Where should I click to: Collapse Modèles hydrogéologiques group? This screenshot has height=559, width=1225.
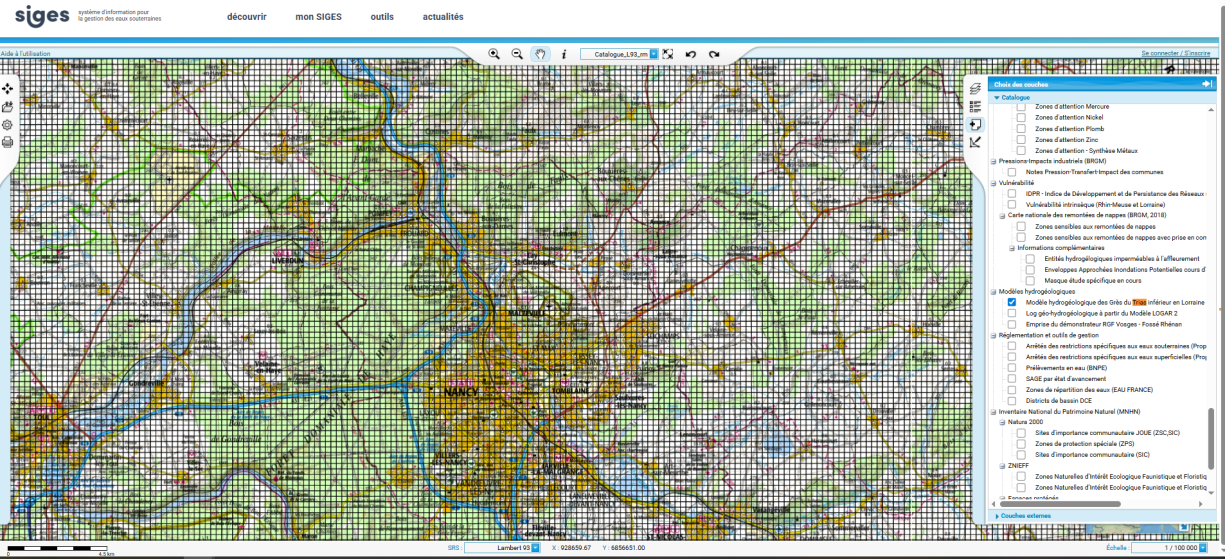coord(994,291)
